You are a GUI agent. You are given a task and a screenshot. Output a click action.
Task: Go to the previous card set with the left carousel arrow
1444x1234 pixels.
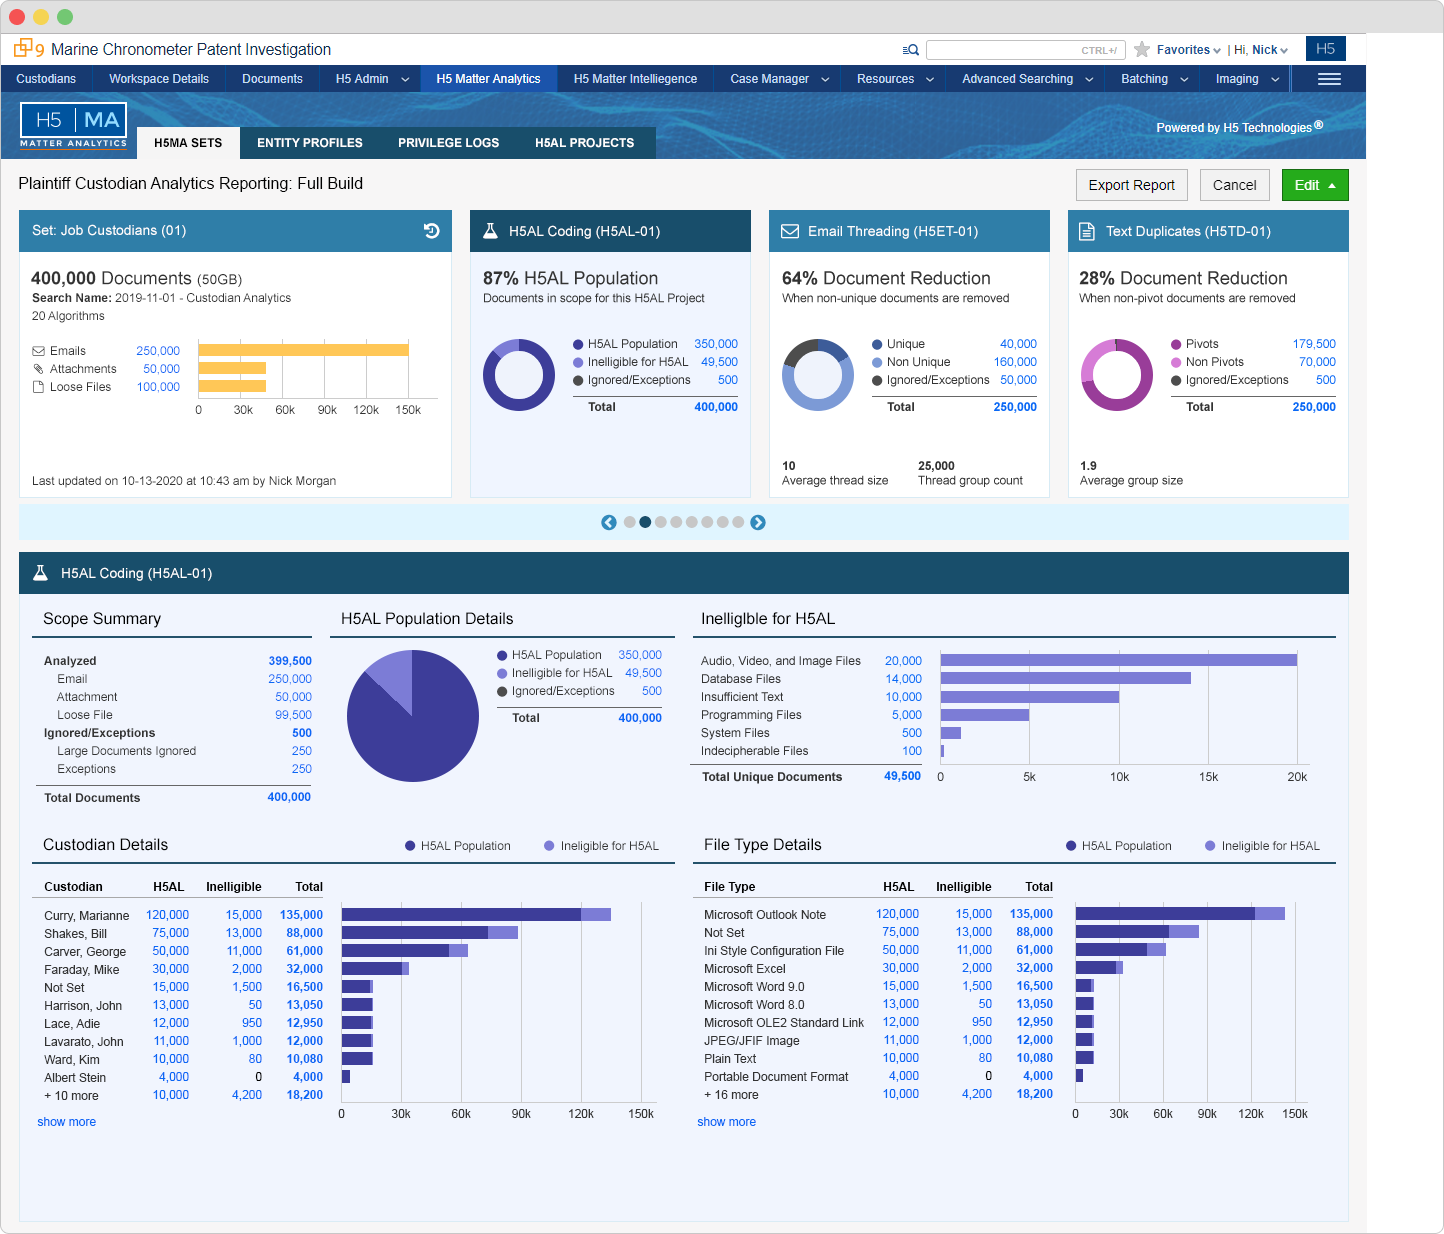[x=608, y=522]
